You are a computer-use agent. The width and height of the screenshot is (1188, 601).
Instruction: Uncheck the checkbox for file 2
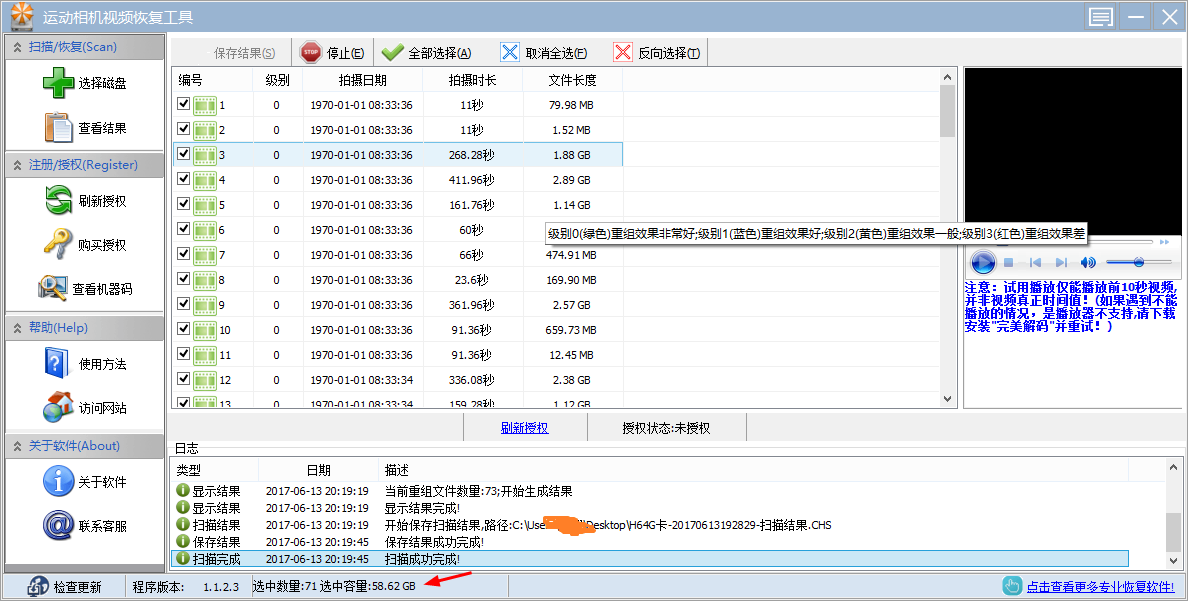coord(183,129)
